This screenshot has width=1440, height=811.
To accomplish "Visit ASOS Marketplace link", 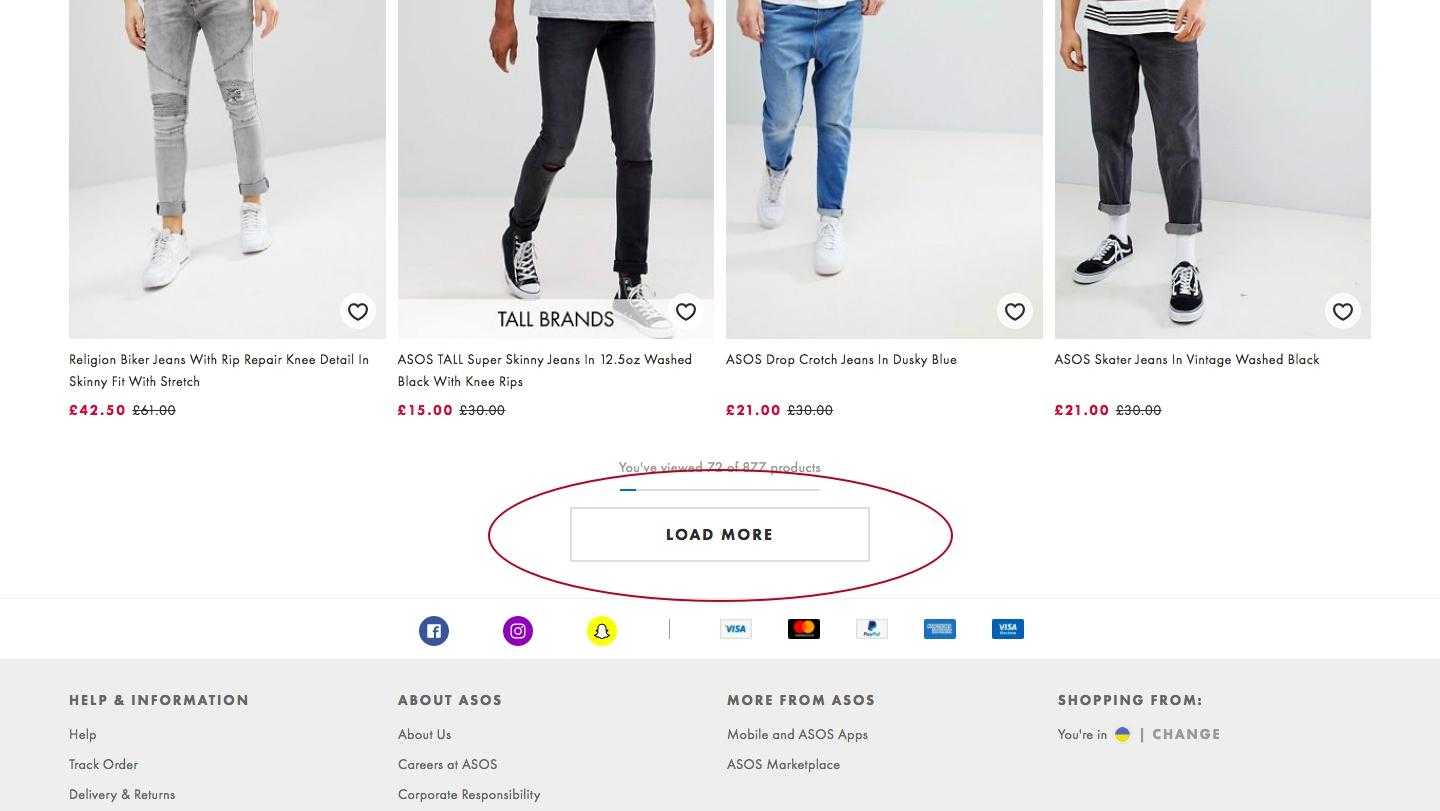I will (783, 764).
